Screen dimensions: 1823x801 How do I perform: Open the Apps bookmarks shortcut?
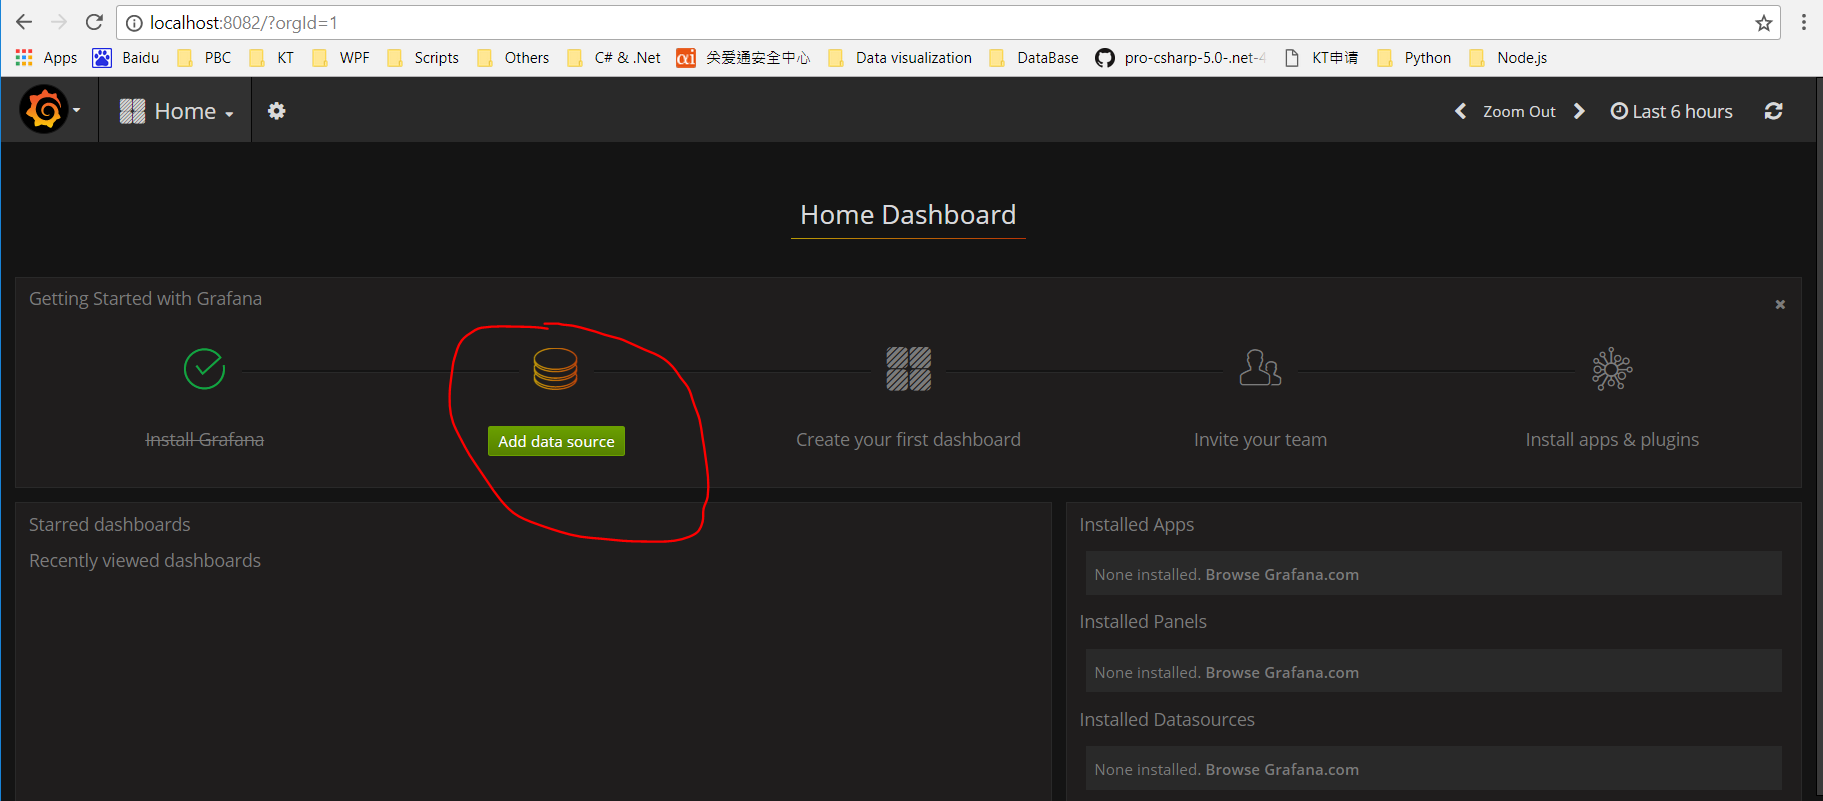46,57
